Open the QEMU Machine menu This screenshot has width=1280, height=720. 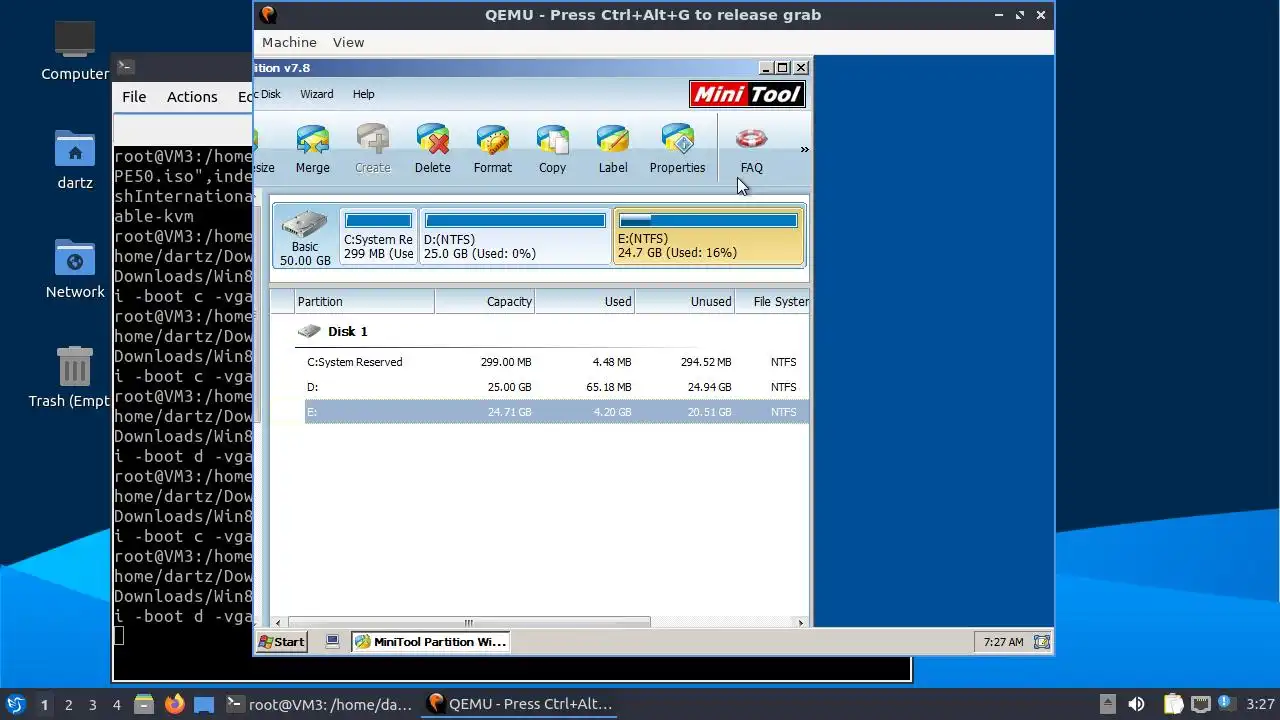(x=289, y=42)
